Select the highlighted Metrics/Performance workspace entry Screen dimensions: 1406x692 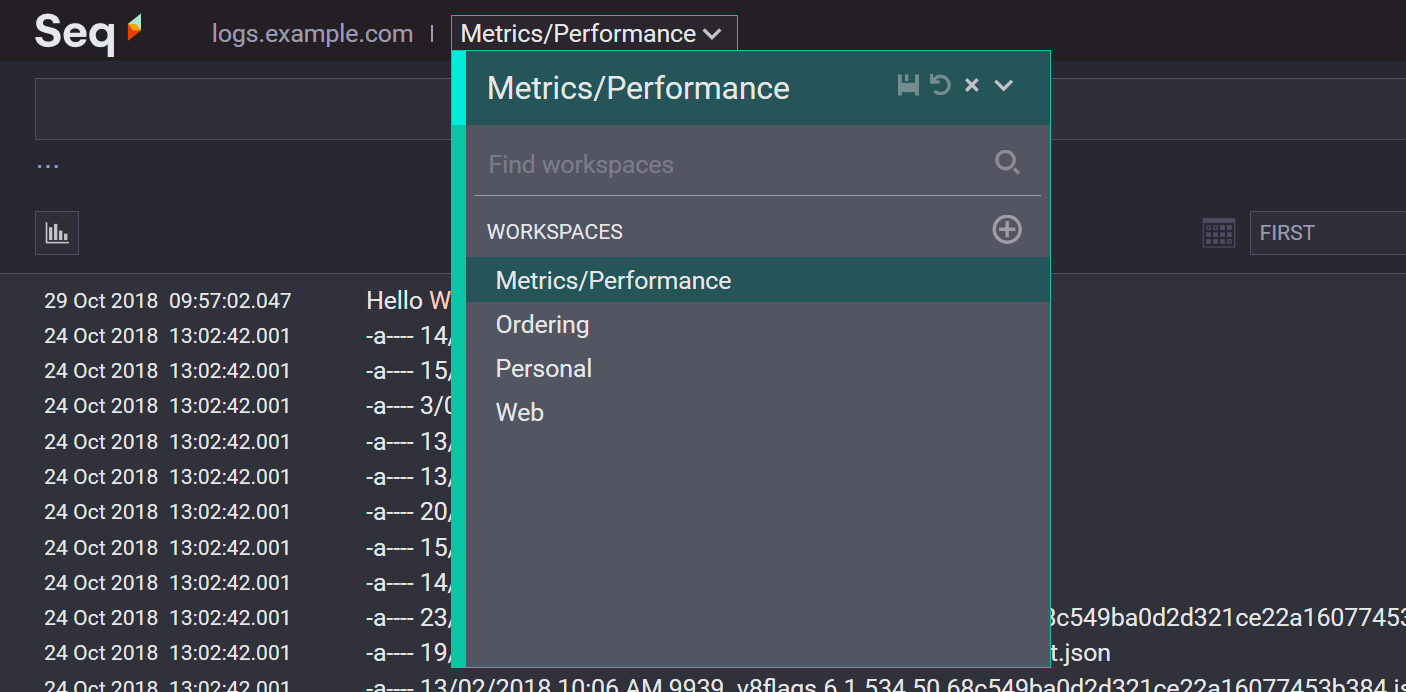point(613,280)
